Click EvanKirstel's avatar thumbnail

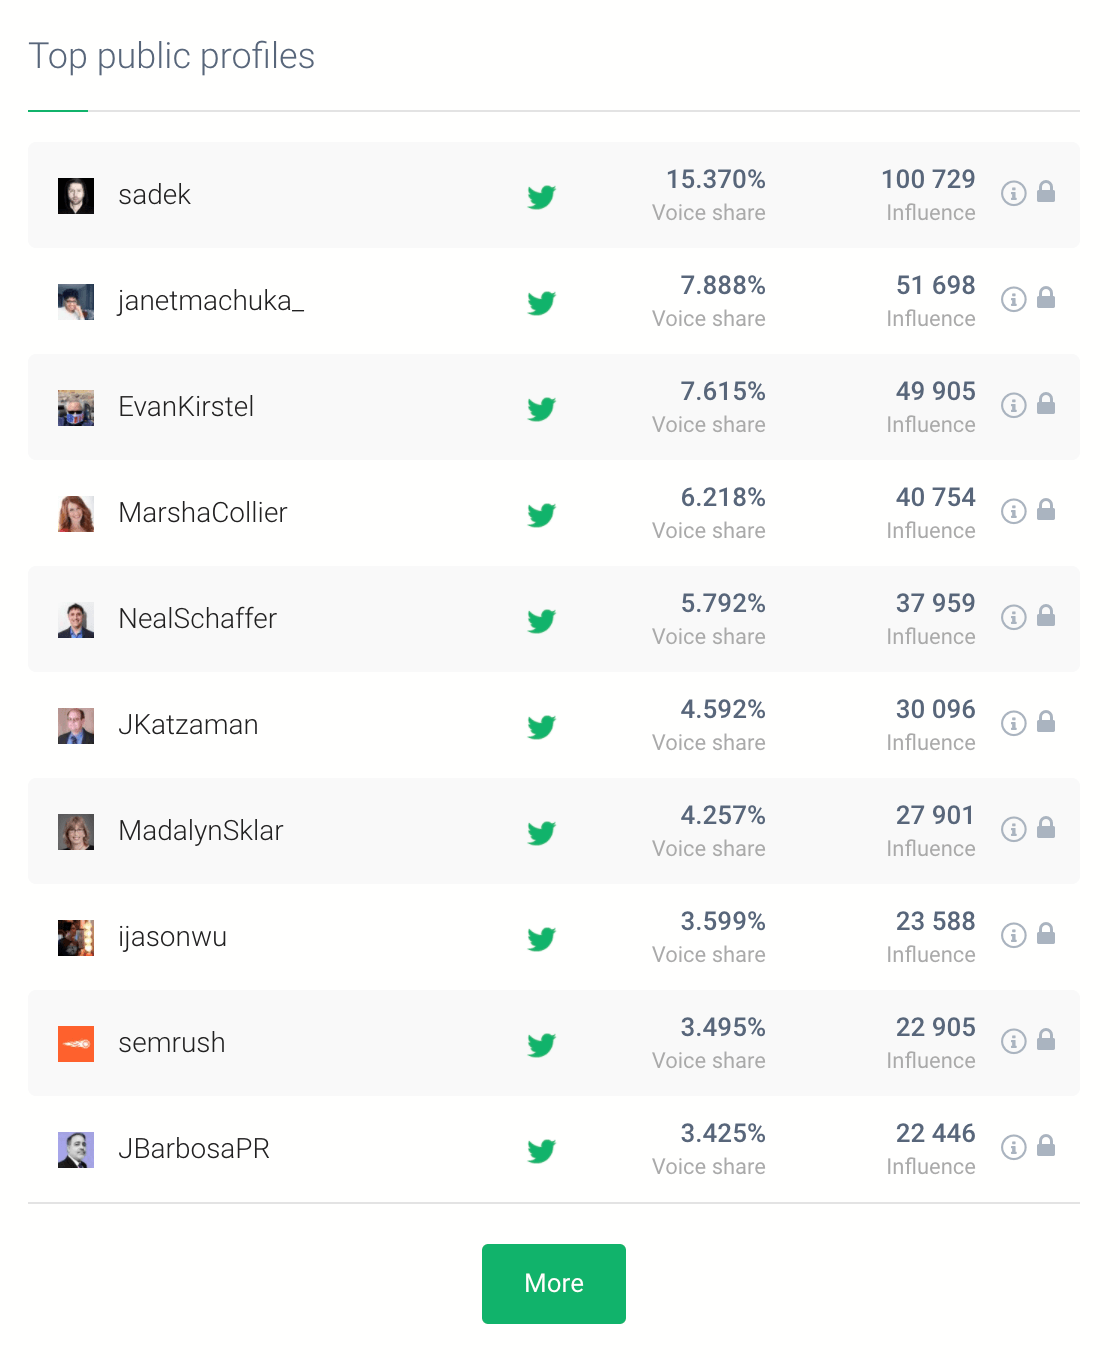76,408
